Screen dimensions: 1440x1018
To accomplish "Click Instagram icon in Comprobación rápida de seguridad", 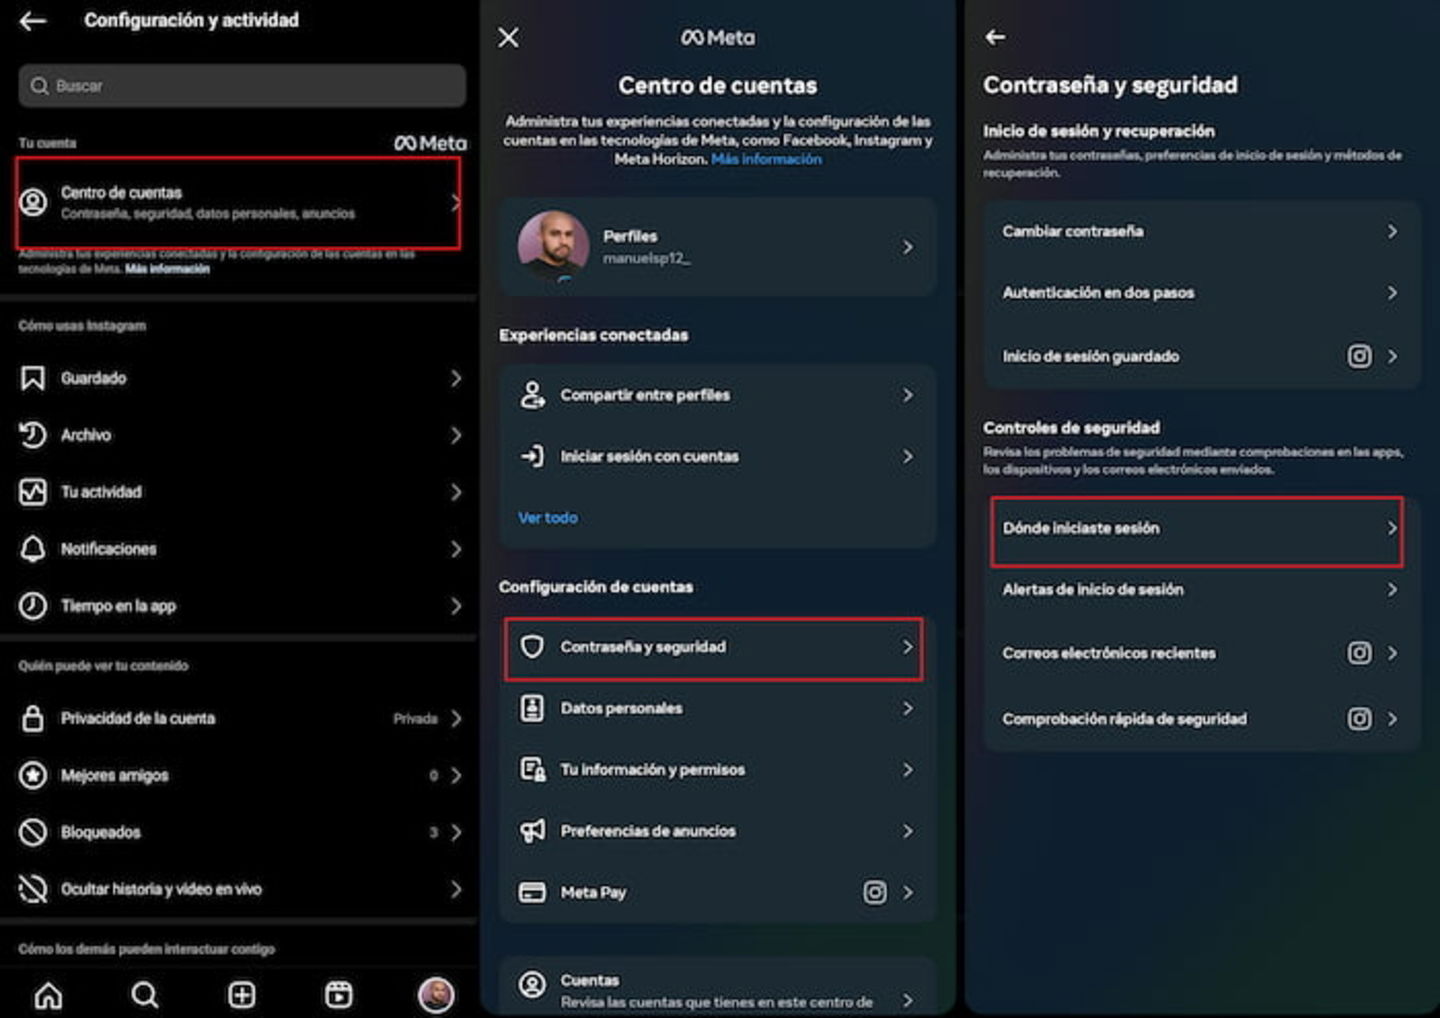I will tap(1359, 719).
